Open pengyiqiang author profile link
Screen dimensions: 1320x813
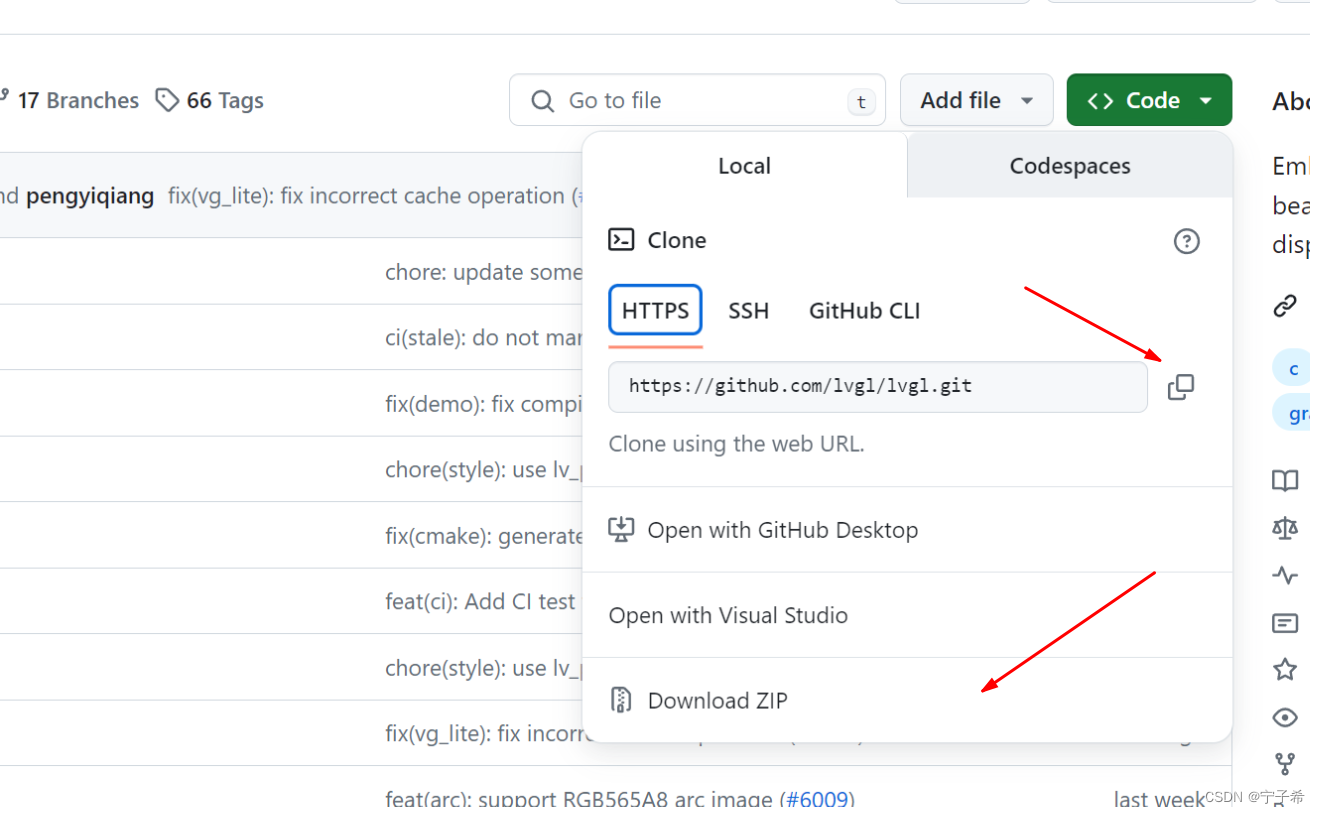pos(90,196)
